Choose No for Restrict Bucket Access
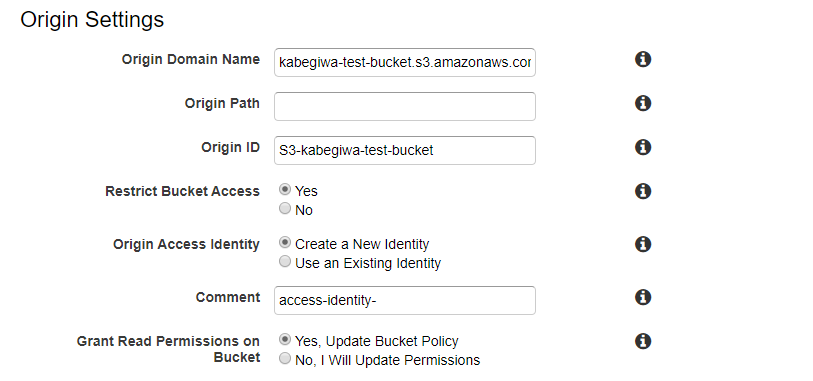Screen dimensions: 813x381 click(x=285, y=209)
